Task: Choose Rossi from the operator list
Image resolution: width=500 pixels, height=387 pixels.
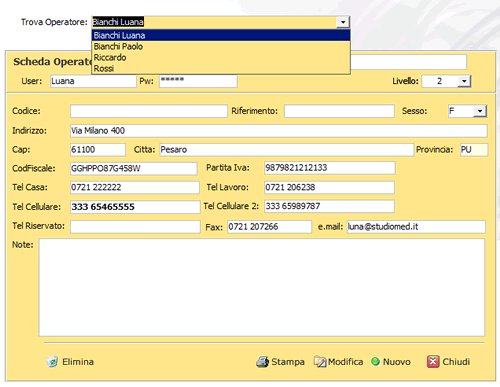Action: tap(221, 68)
